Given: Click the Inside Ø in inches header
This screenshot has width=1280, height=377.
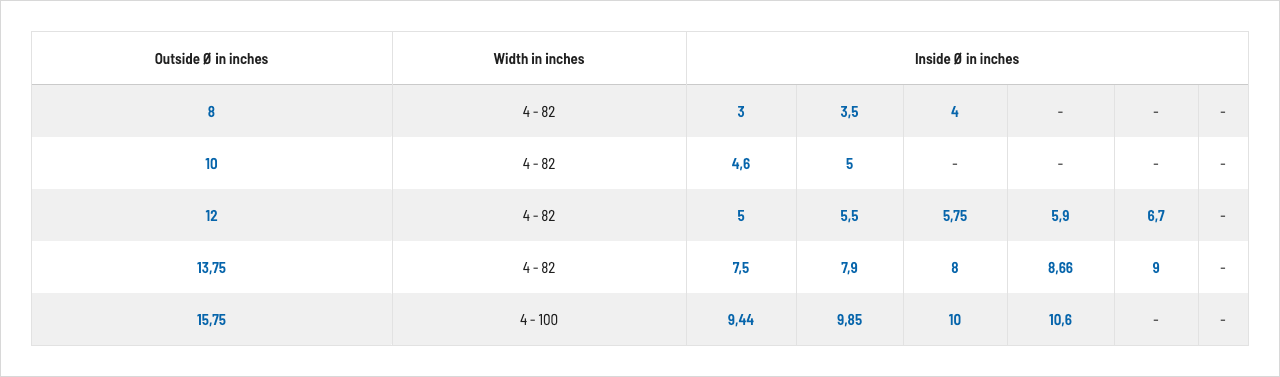Looking at the screenshot, I should pos(967,59).
